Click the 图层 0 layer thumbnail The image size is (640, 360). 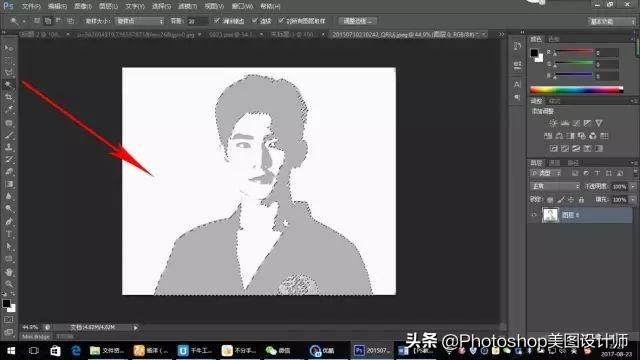550,215
